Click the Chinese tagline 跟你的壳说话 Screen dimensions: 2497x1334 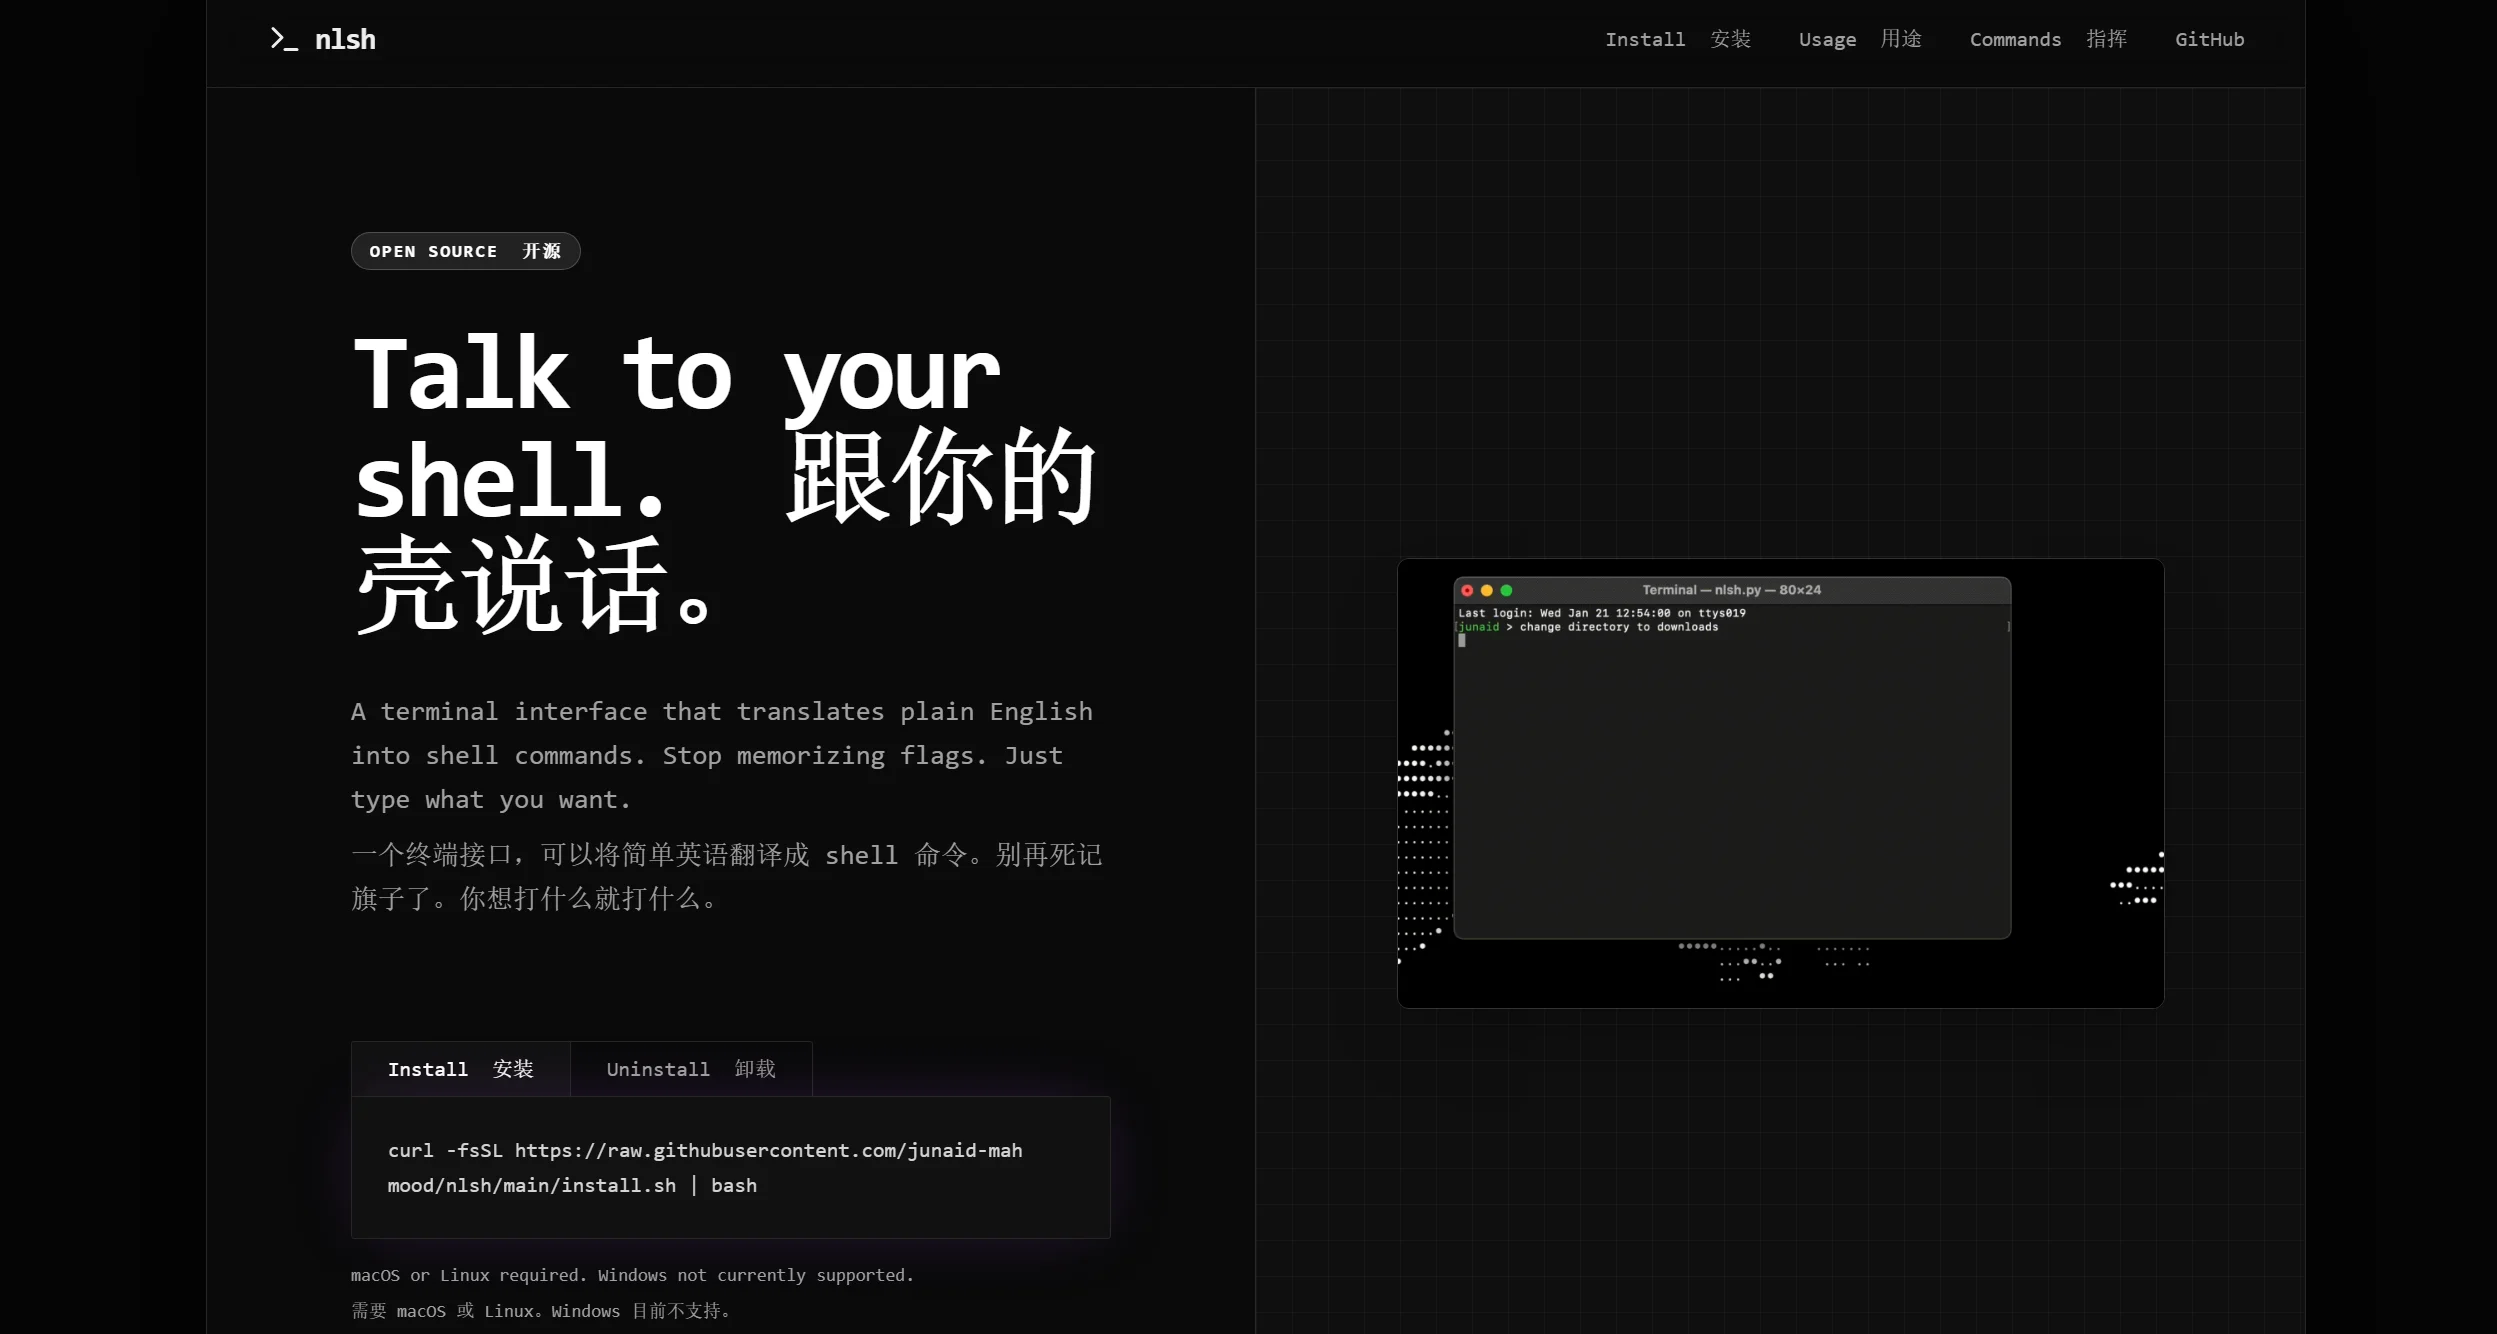938,480
